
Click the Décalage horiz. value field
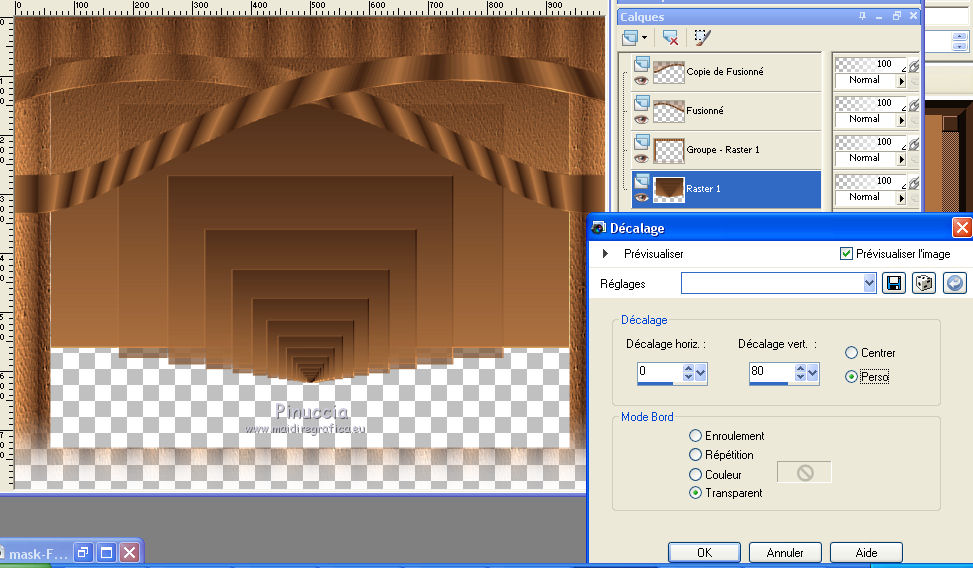(660, 372)
